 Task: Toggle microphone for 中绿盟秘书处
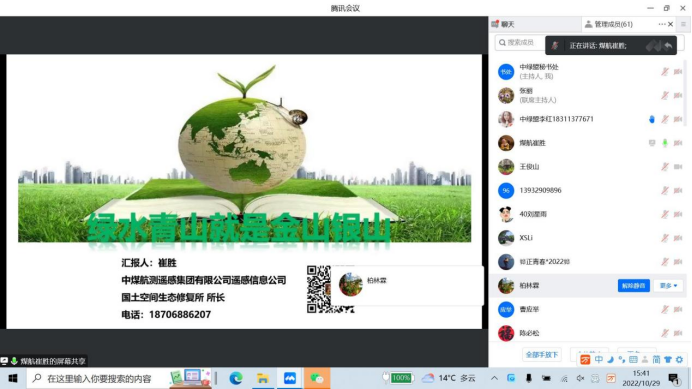(665, 72)
